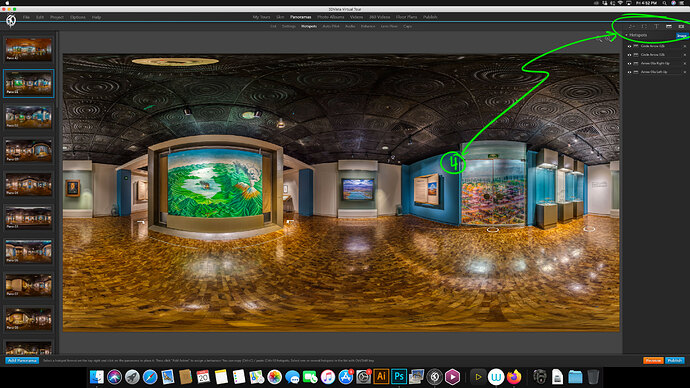Viewport: 690px width, 388px height.
Task: Select the blue-outlined selected panorama thumbnail
Action: coord(29,83)
